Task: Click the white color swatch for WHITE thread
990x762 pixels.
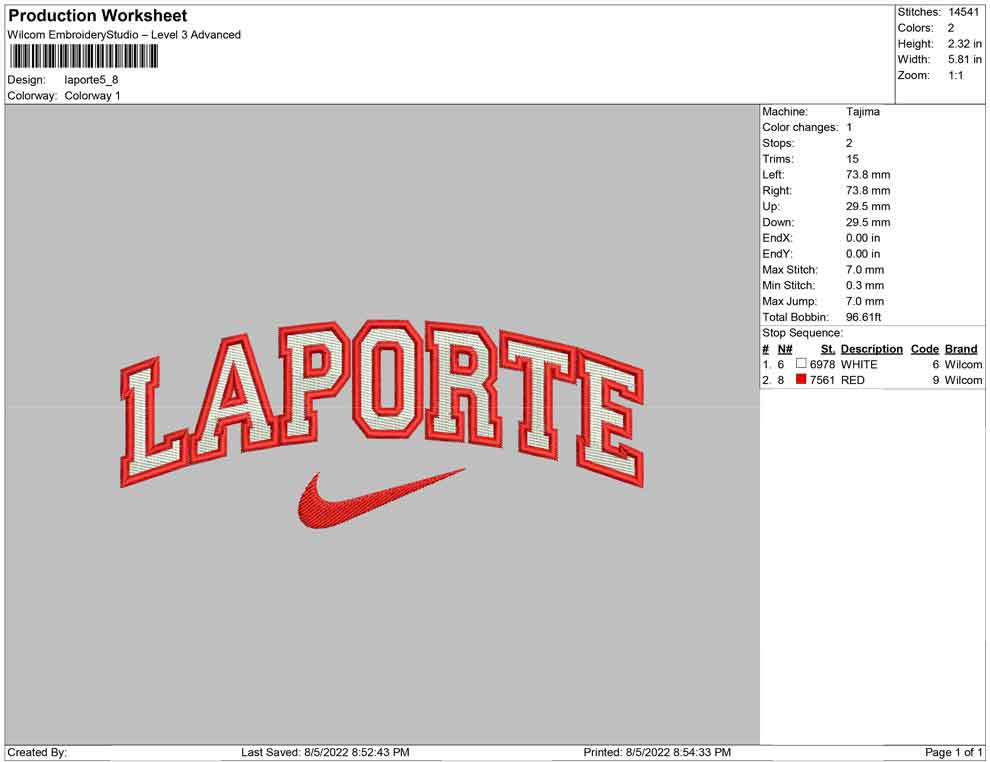Action: [801, 364]
